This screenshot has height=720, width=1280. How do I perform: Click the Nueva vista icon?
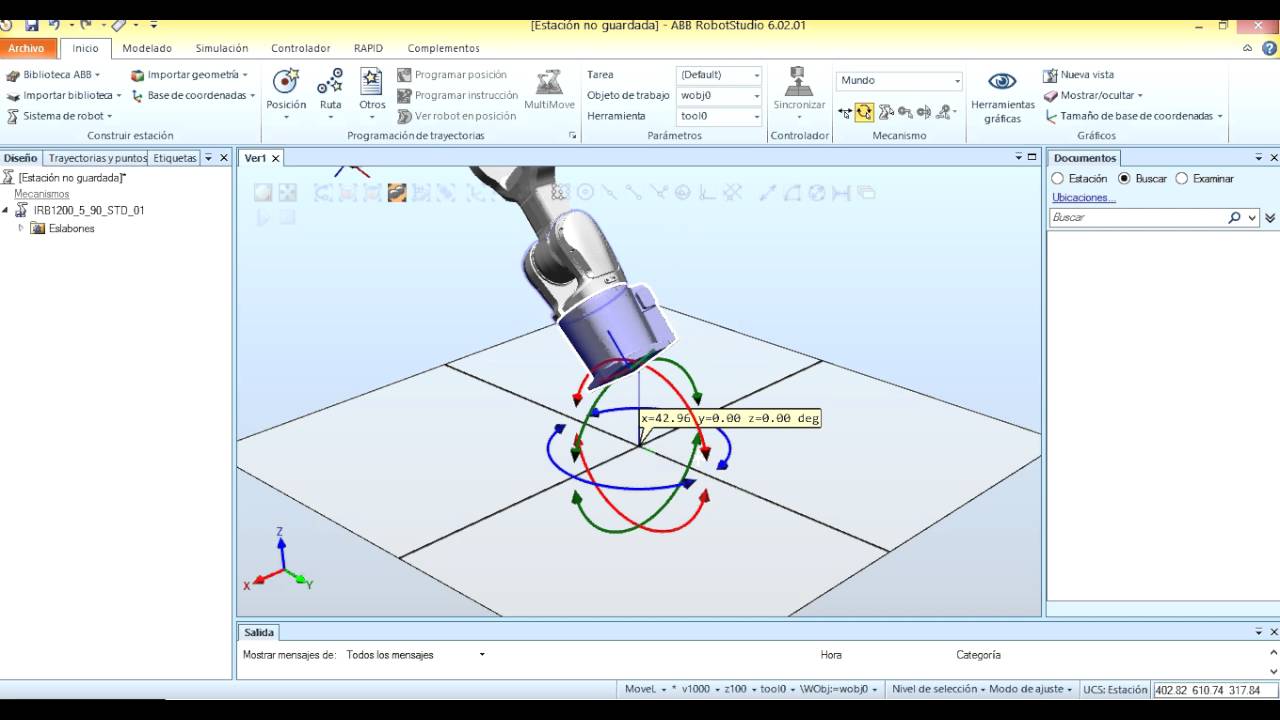(x=1050, y=75)
